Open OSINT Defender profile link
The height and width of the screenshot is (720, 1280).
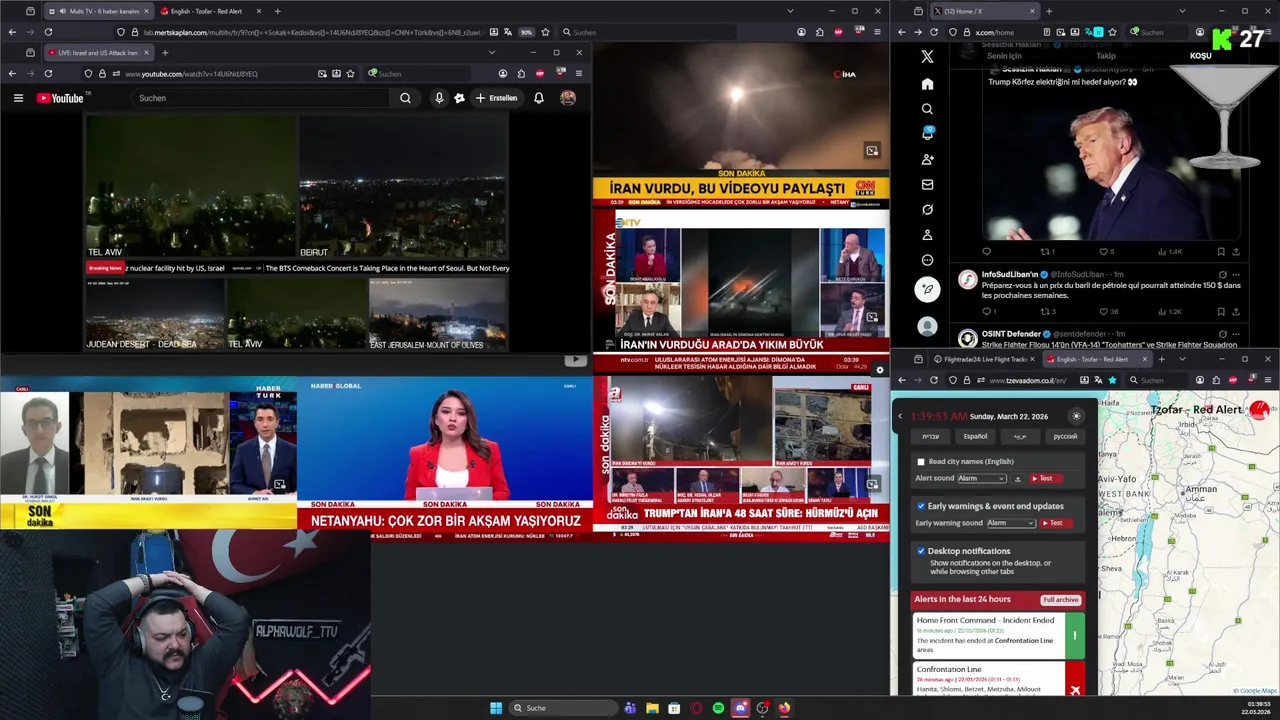point(1013,333)
